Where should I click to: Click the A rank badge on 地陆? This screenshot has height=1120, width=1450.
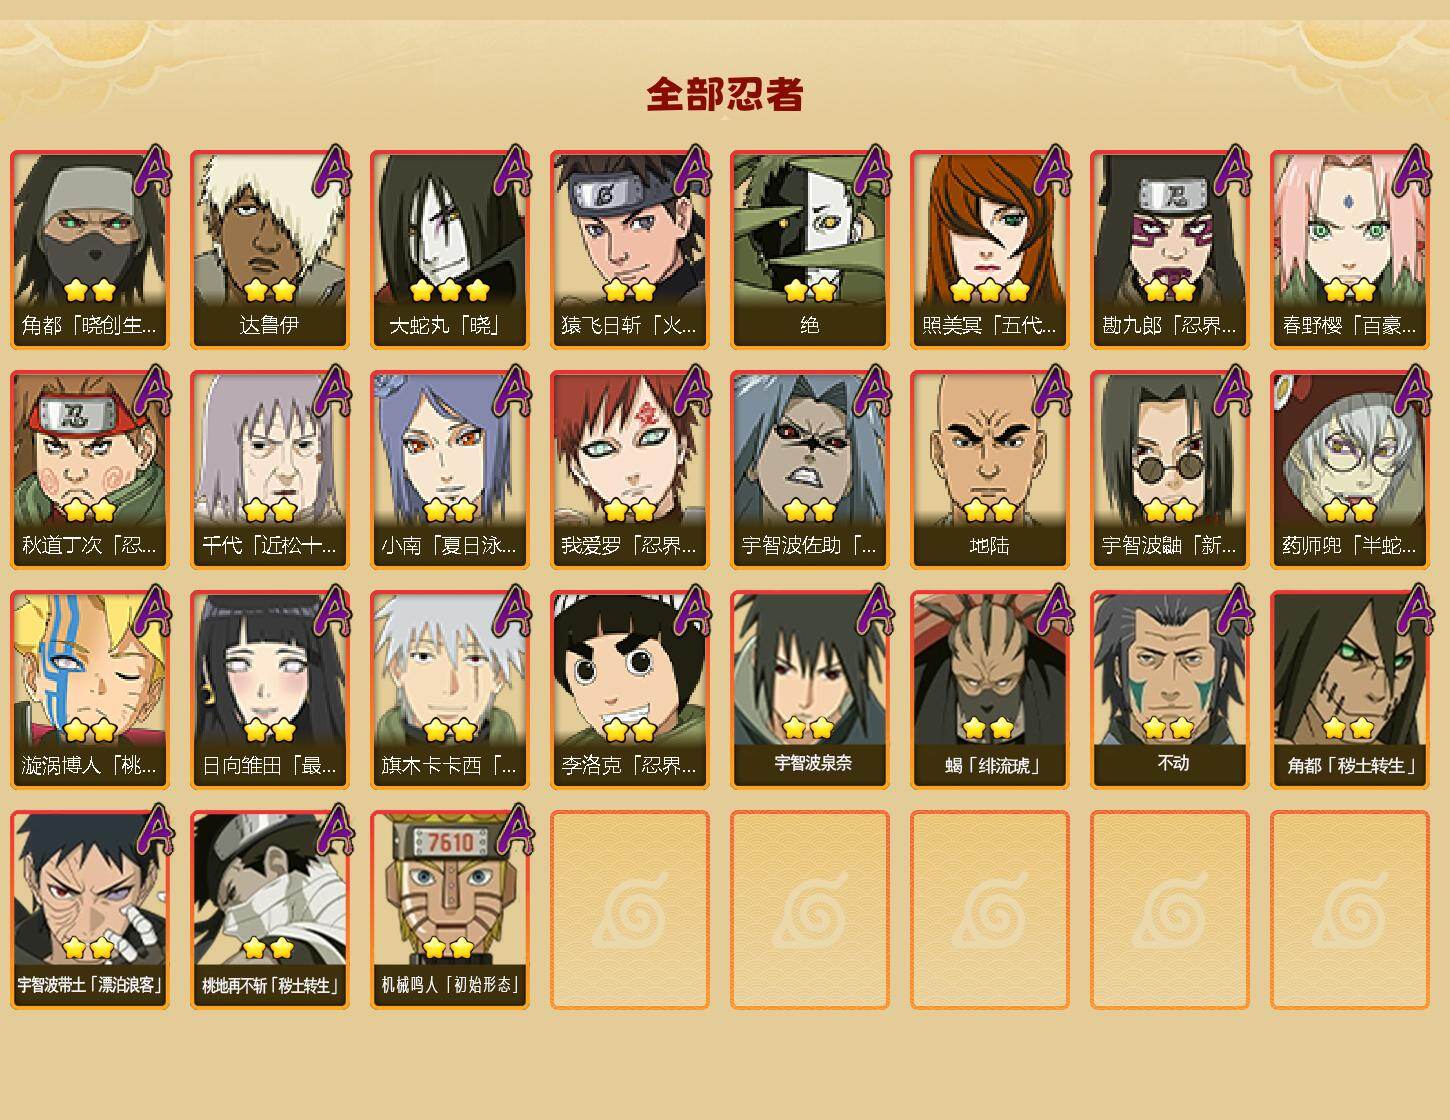(x=1052, y=392)
